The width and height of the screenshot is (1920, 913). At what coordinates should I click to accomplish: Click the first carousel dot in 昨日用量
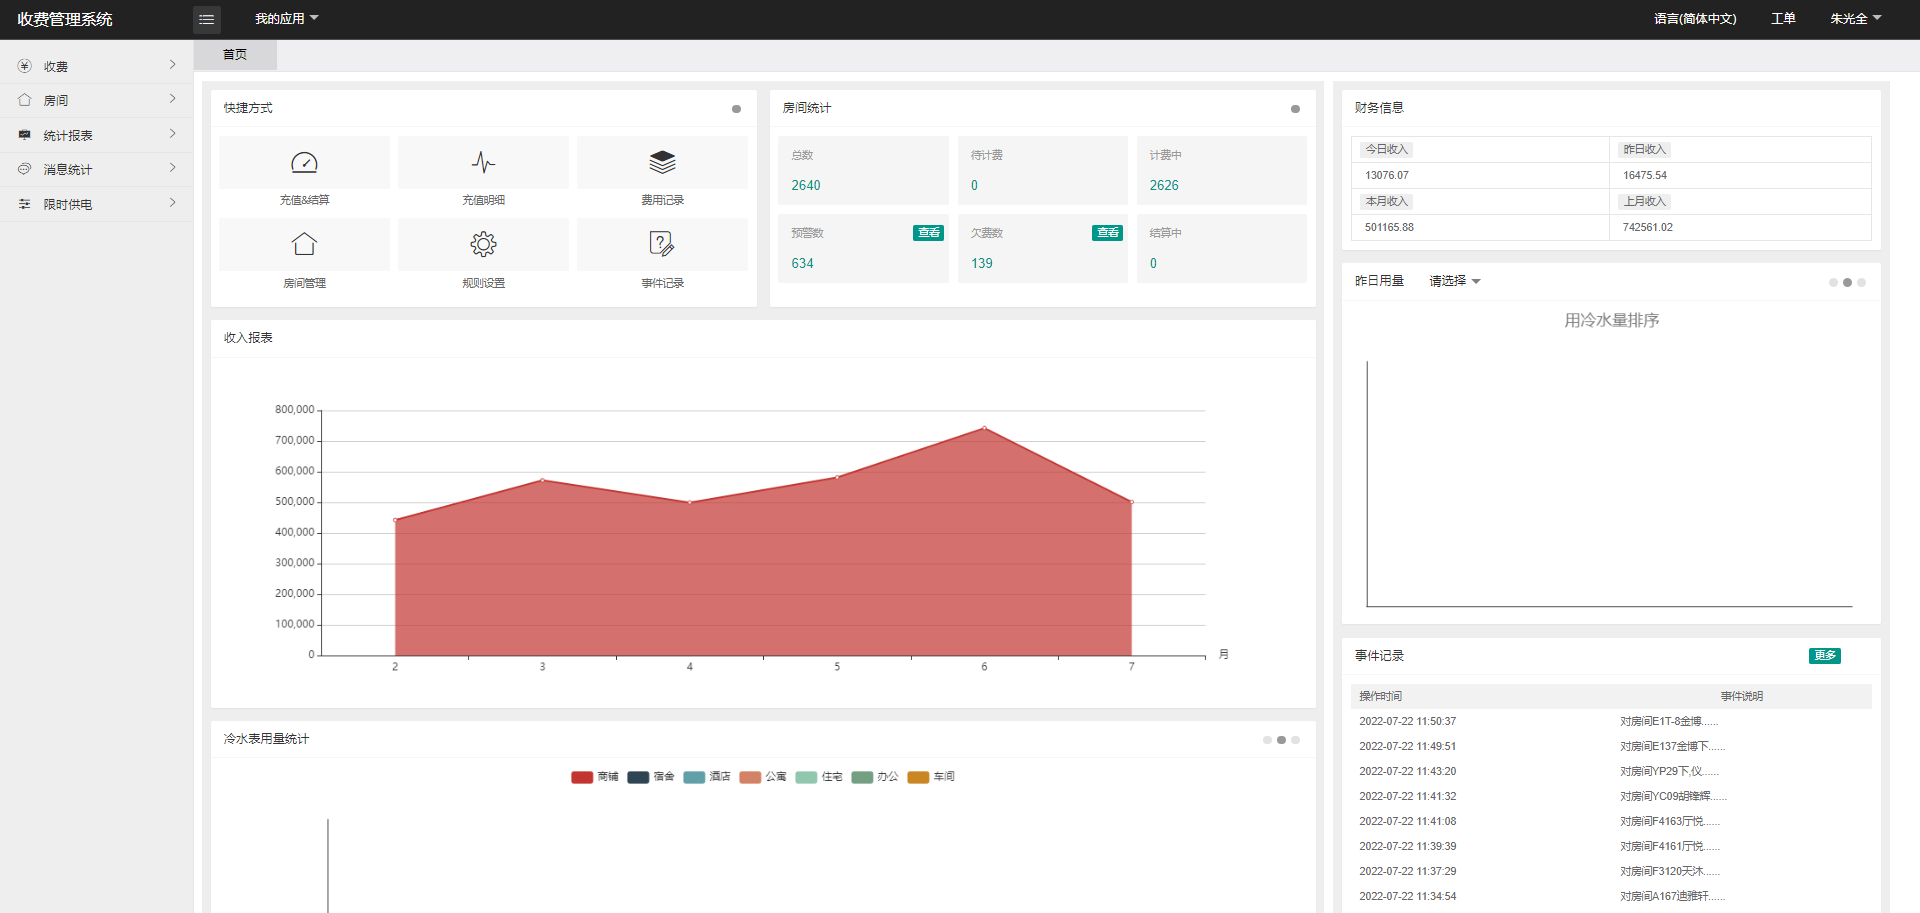click(x=1833, y=282)
